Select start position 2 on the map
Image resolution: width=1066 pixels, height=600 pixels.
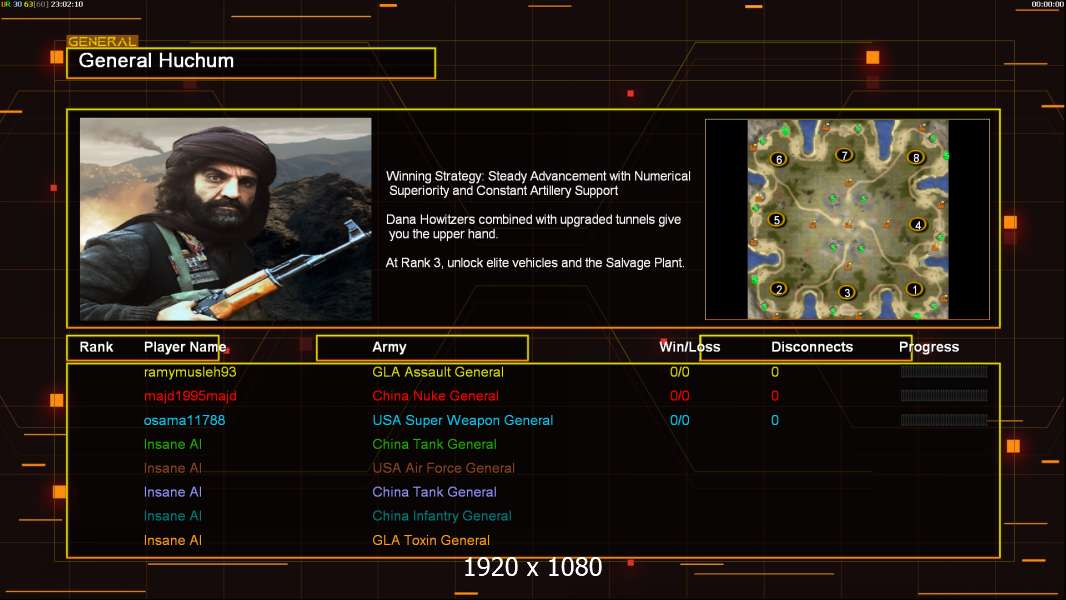pyautogui.click(x=779, y=289)
